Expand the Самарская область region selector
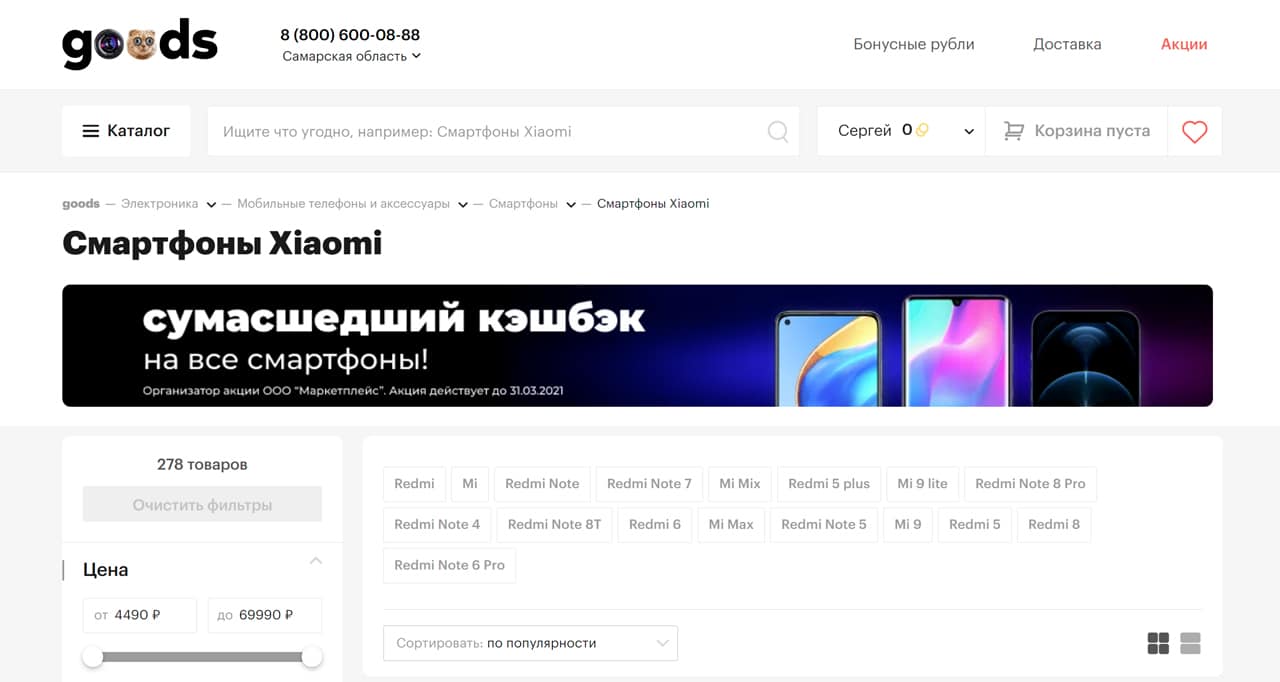Viewport: 1280px width, 682px height. (x=351, y=56)
